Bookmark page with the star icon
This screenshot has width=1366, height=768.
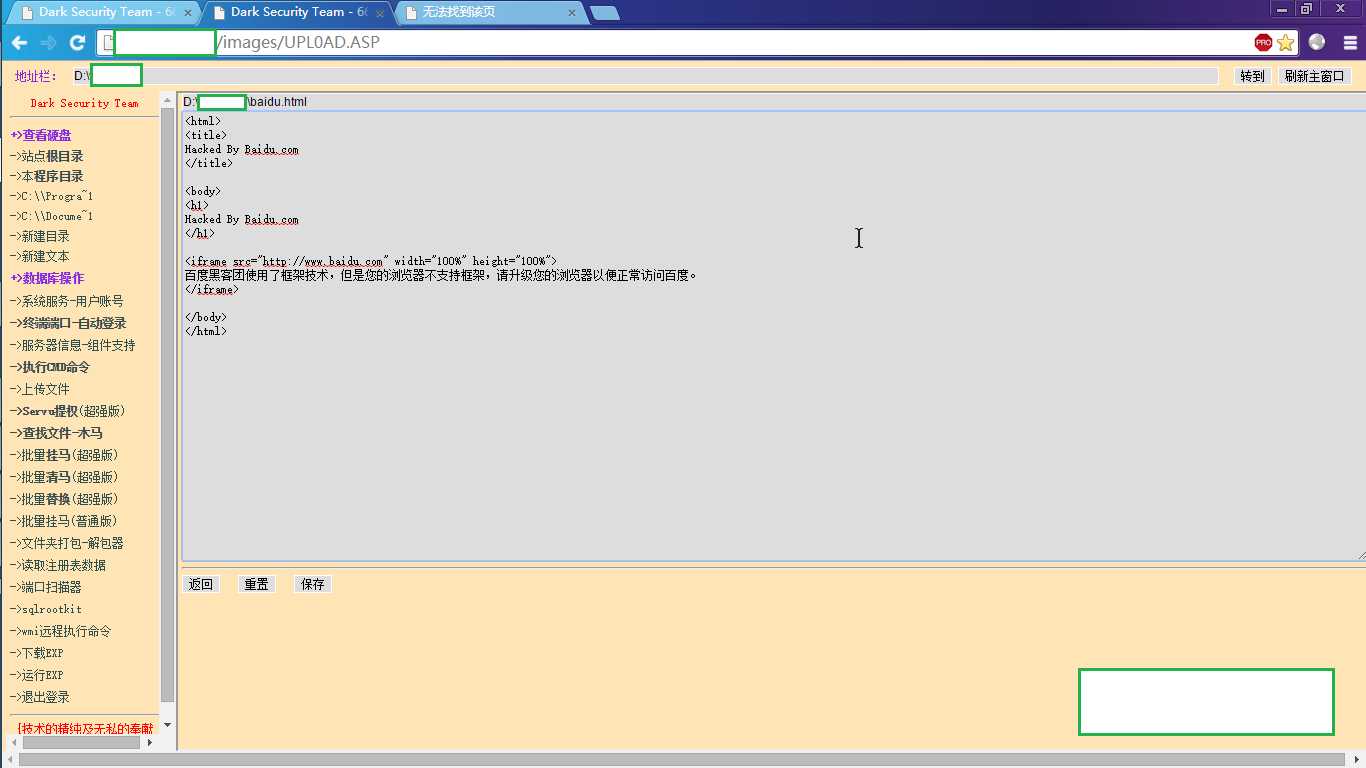click(x=1285, y=42)
